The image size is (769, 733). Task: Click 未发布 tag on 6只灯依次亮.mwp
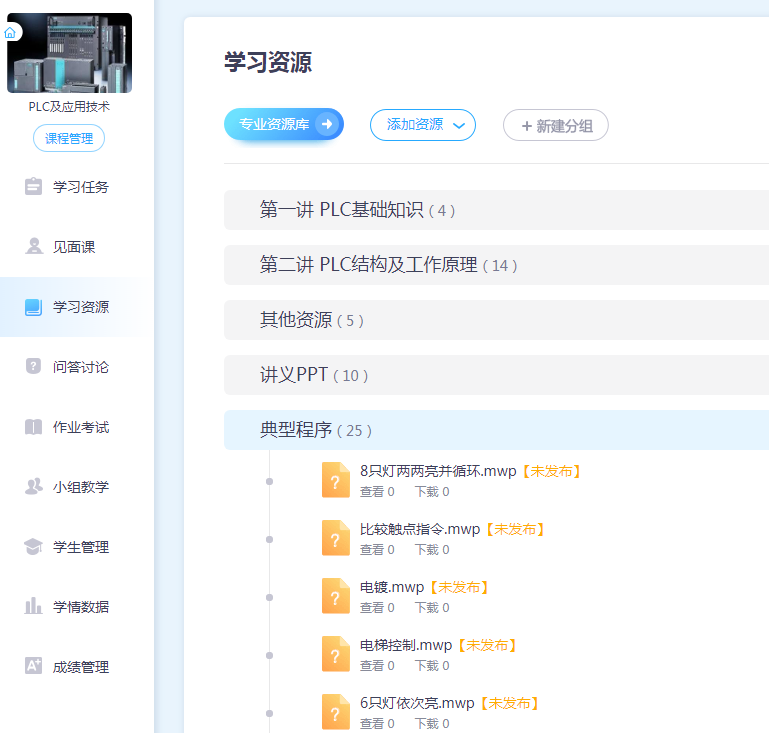[x=510, y=703]
